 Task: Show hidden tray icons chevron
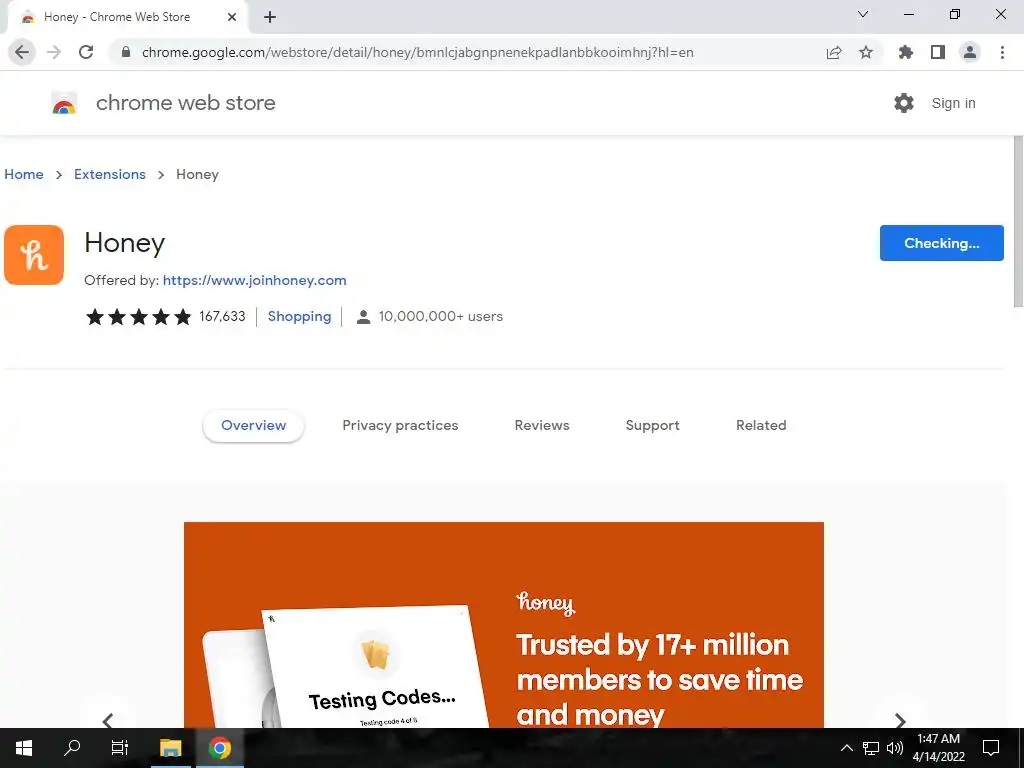point(846,748)
